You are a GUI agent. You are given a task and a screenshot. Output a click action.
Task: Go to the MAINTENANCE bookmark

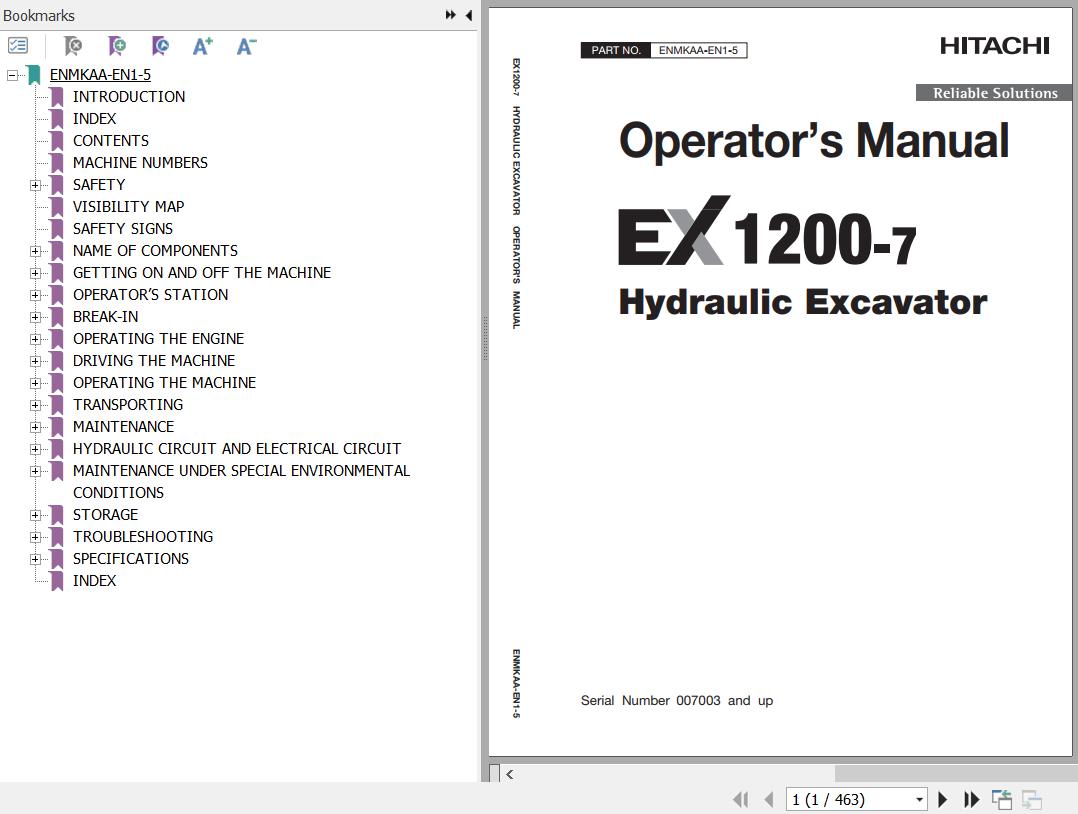[x=124, y=427]
